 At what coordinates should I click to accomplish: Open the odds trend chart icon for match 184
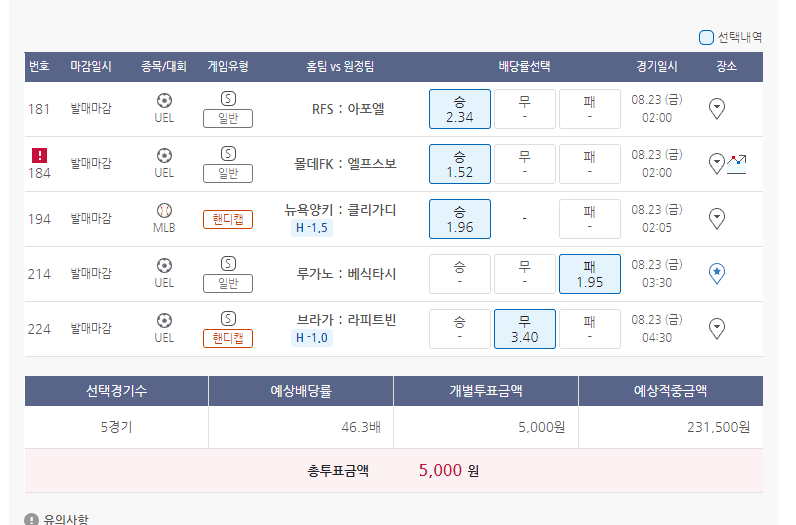point(737,164)
